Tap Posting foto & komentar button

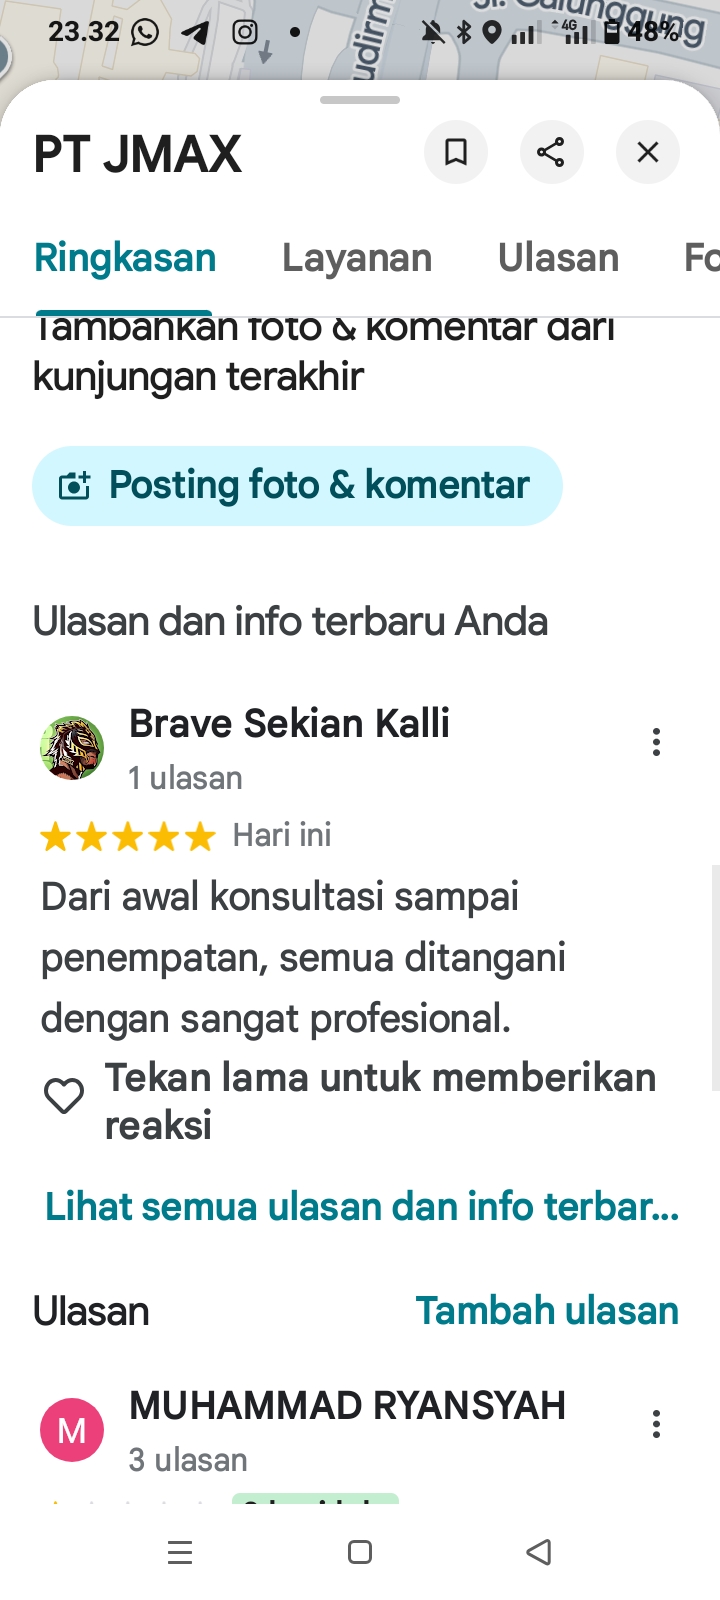[x=297, y=486]
